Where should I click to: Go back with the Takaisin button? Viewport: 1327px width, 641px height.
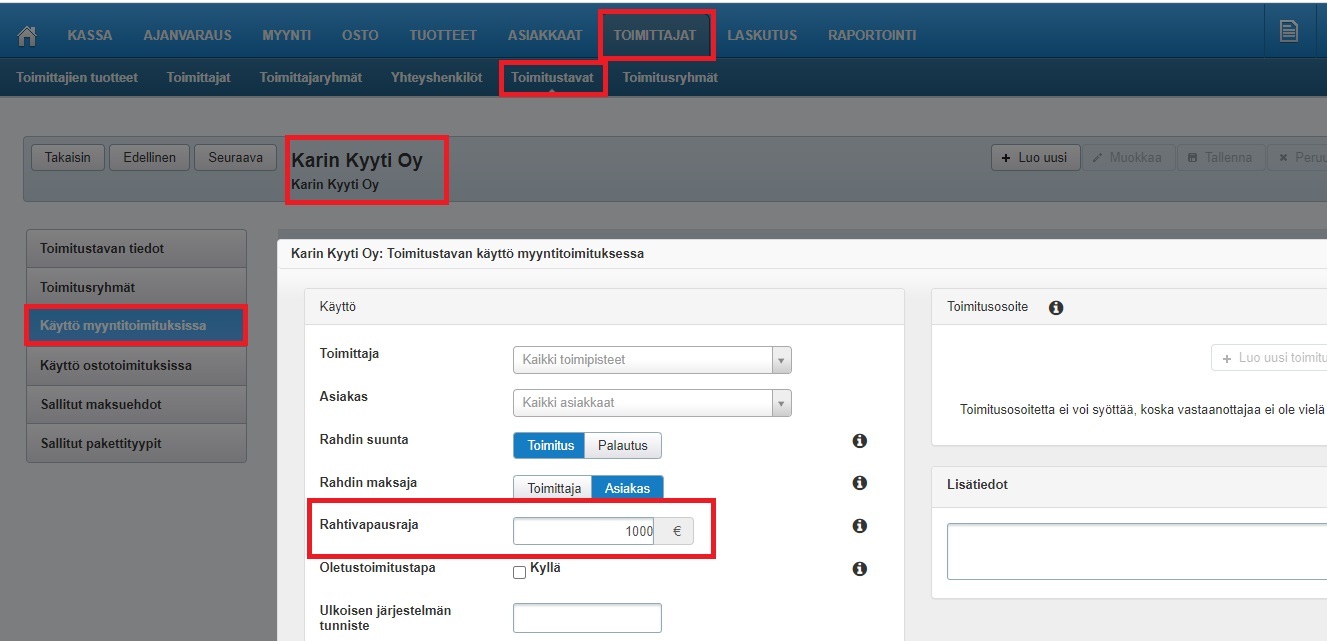pyautogui.click(x=68, y=158)
